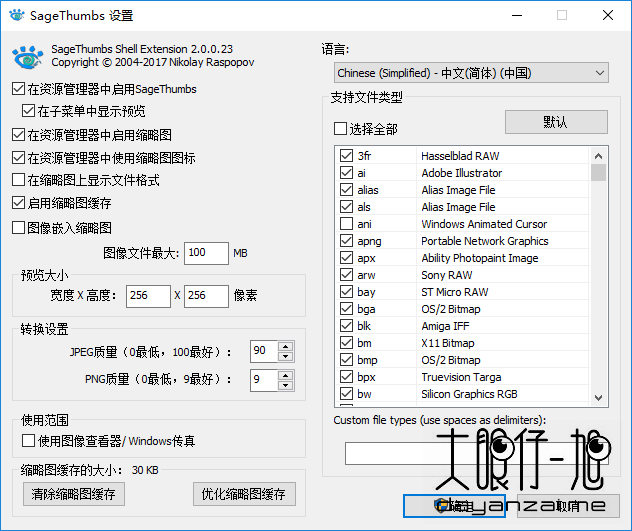Click the PNG quality value field
Screen dimensions: 632x531
264,380
